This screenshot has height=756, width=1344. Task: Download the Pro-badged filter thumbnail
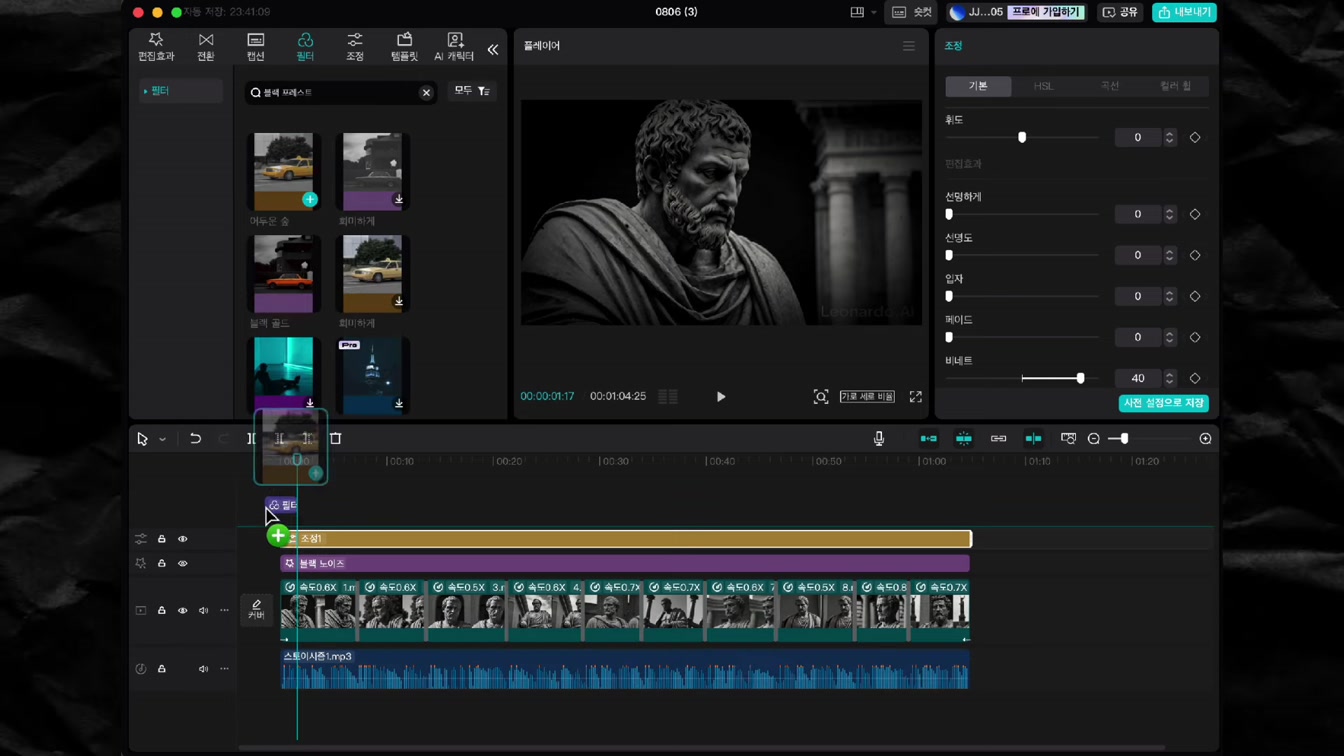[399, 403]
